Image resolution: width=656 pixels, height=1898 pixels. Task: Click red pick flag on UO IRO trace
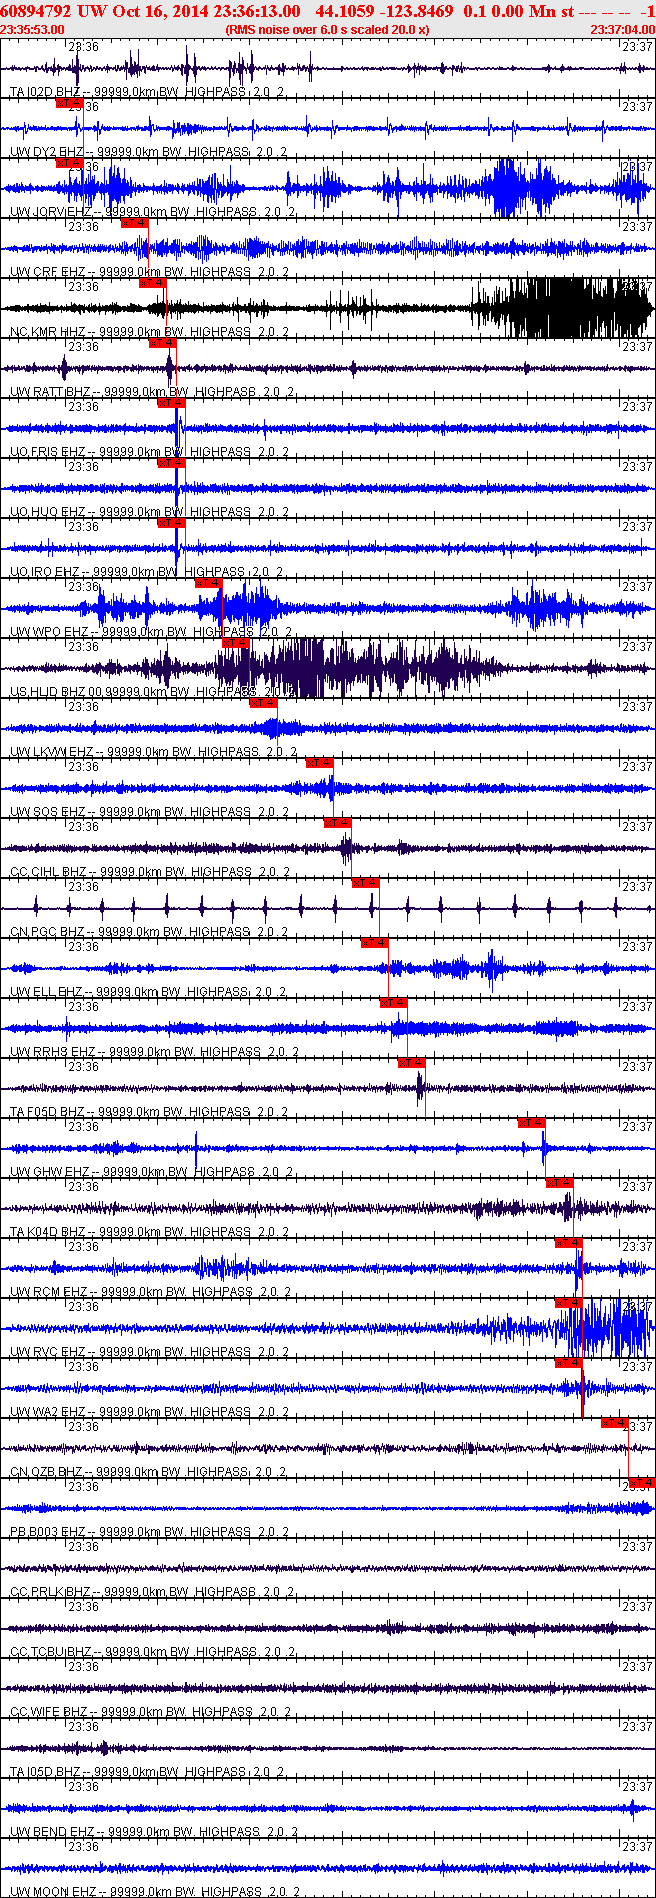pyautogui.click(x=172, y=523)
